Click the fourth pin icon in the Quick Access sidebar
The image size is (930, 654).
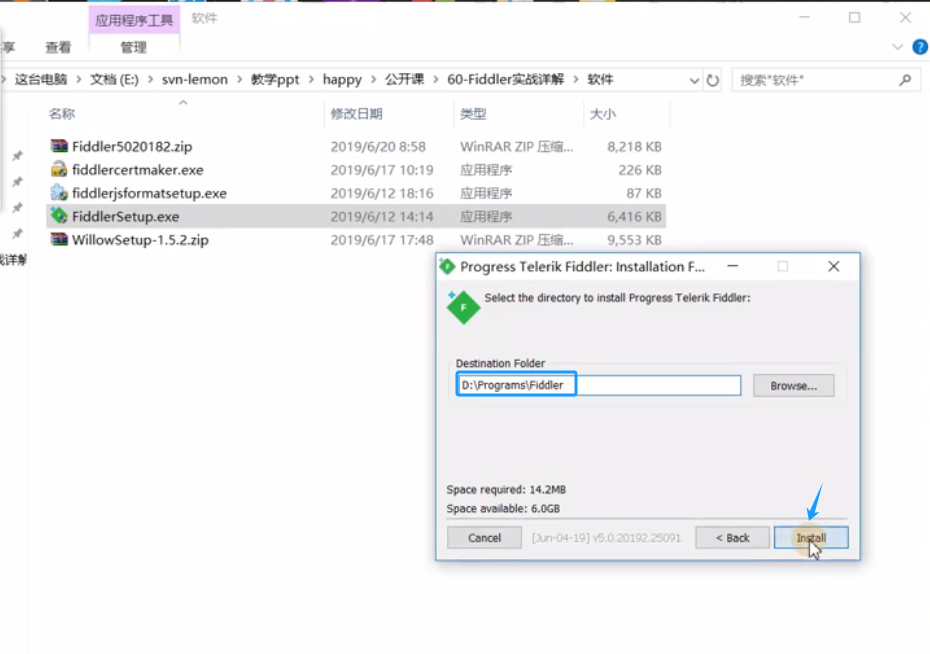pyautogui.click(x=17, y=234)
